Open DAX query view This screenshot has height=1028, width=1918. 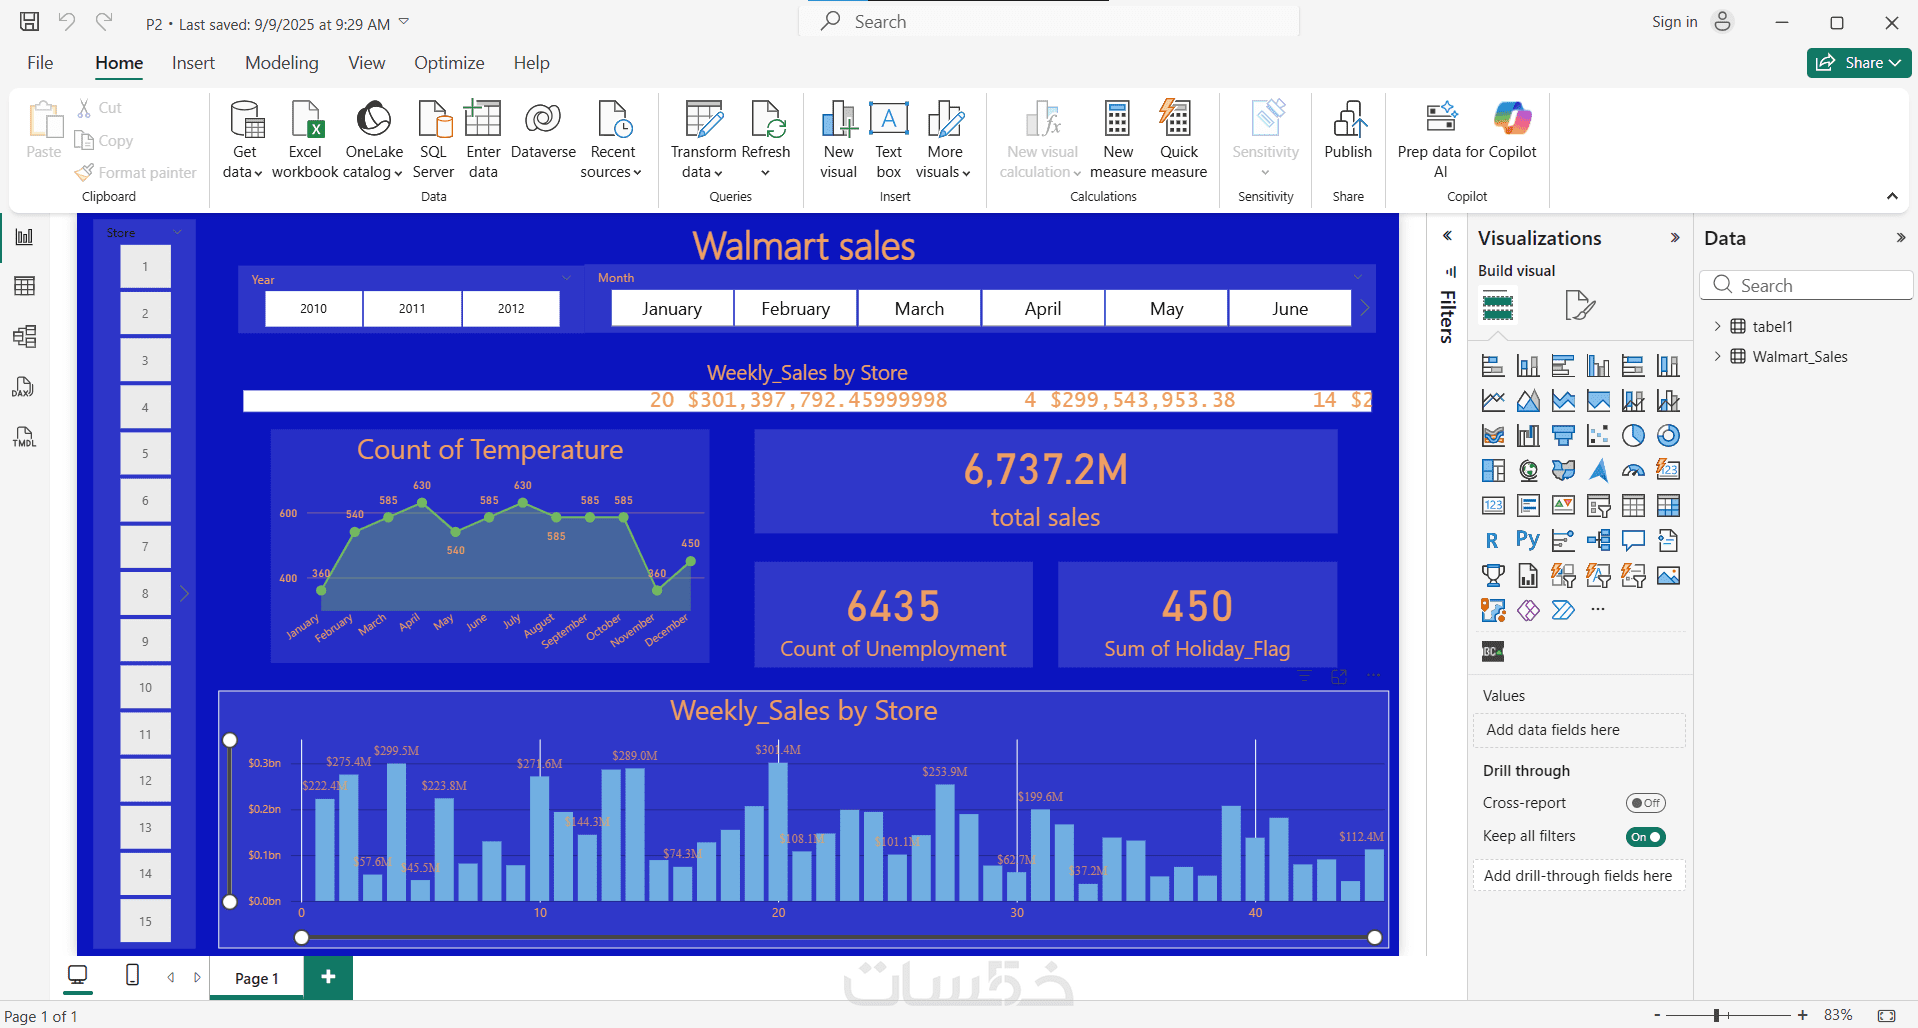pos(25,387)
